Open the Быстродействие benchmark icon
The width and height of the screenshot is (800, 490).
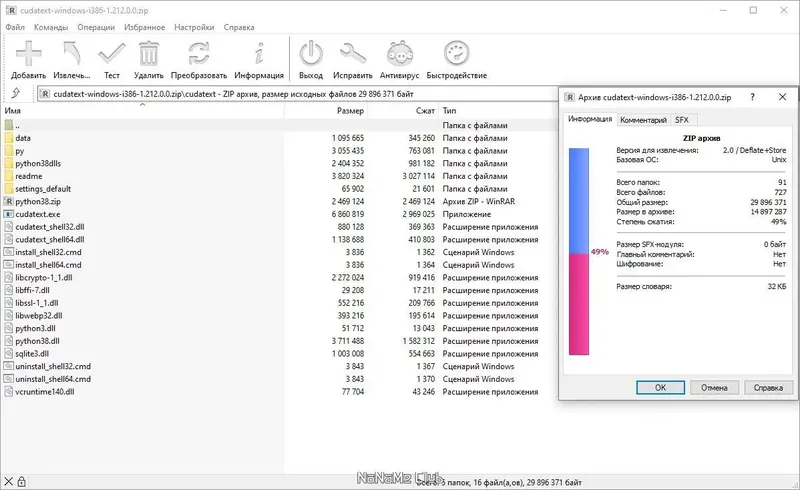tap(457, 54)
